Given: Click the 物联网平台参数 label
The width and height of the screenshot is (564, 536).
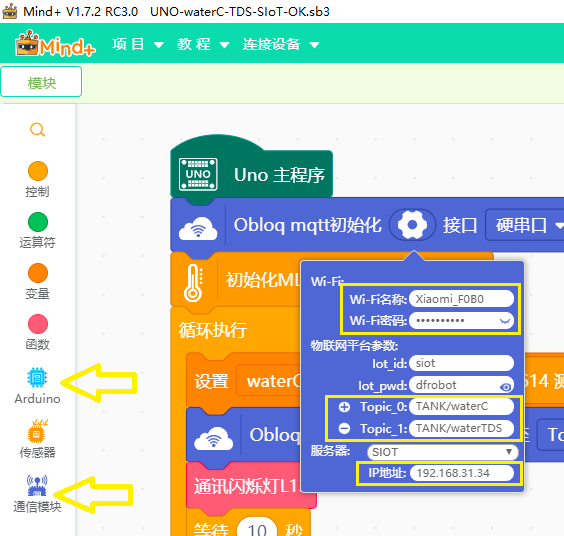Looking at the screenshot, I should click(354, 346).
